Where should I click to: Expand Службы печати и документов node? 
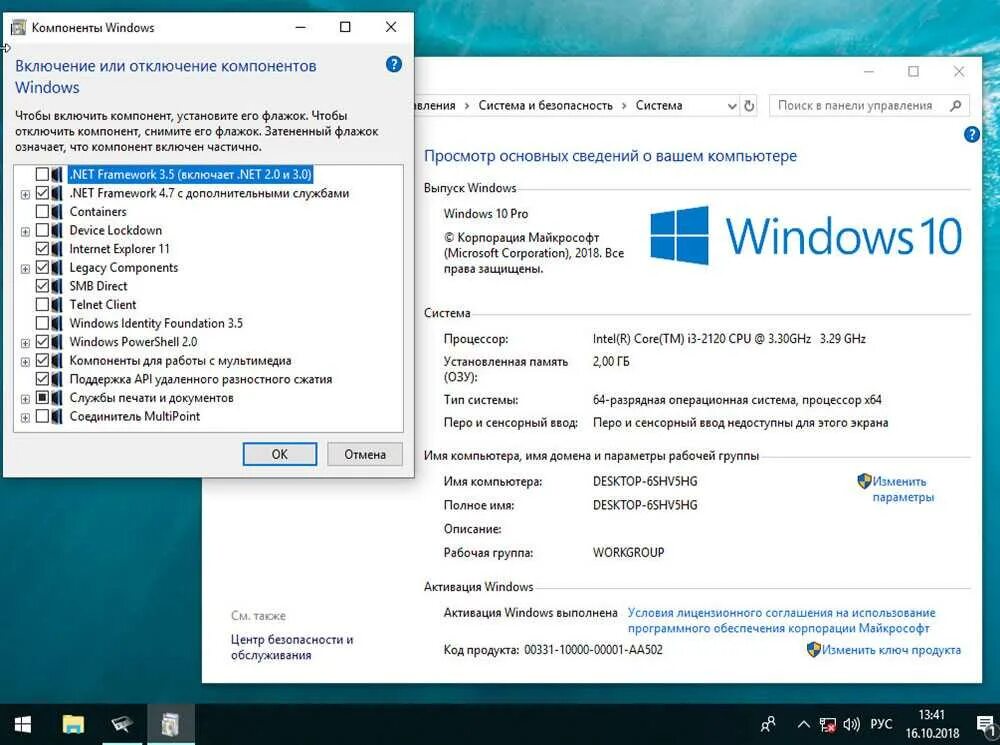(x=26, y=399)
